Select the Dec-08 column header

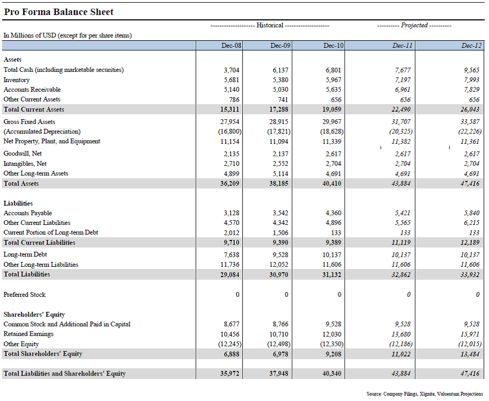[231, 46]
